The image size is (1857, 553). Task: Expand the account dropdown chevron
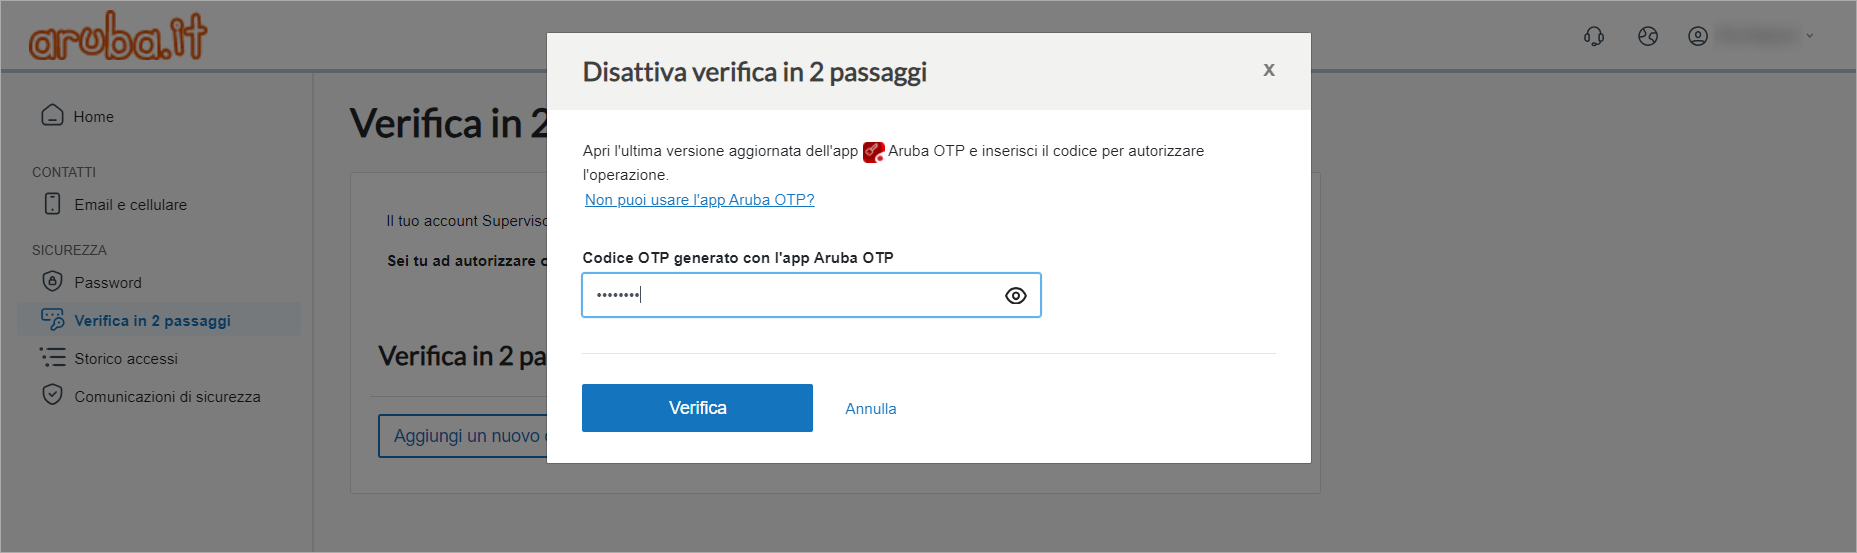(x=1809, y=36)
